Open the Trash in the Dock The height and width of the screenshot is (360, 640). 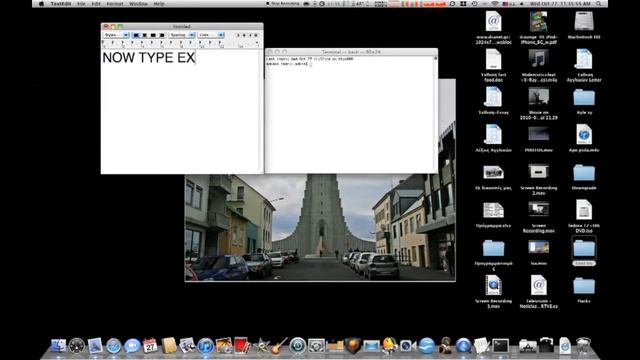pos(584,346)
